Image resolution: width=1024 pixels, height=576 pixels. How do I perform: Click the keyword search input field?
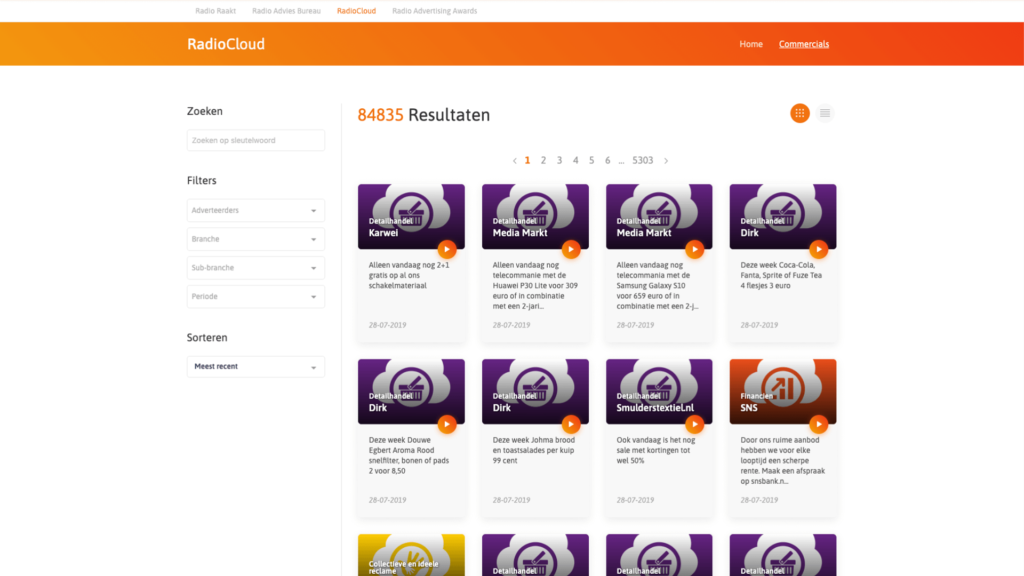(x=256, y=141)
